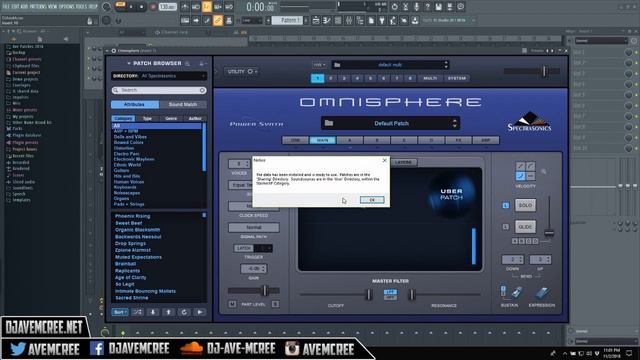Switch to the FX page tab
The width and height of the screenshot is (640, 360).
point(458,140)
